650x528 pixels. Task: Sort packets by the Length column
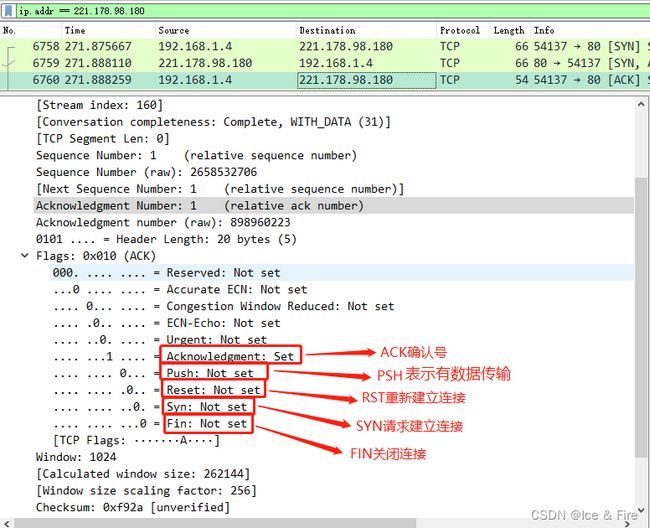[509, 30]
